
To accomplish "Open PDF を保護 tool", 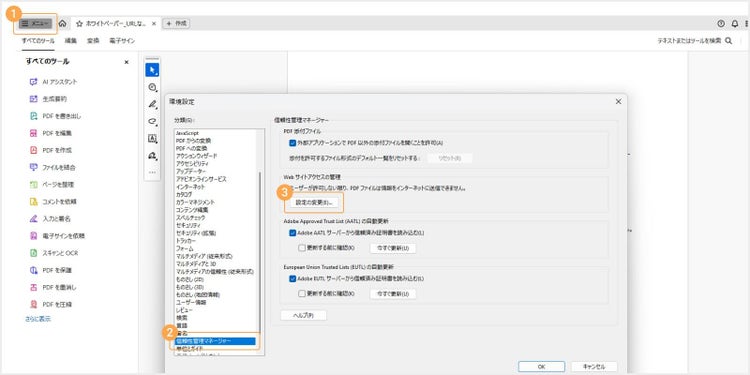I will coord(50,270).
